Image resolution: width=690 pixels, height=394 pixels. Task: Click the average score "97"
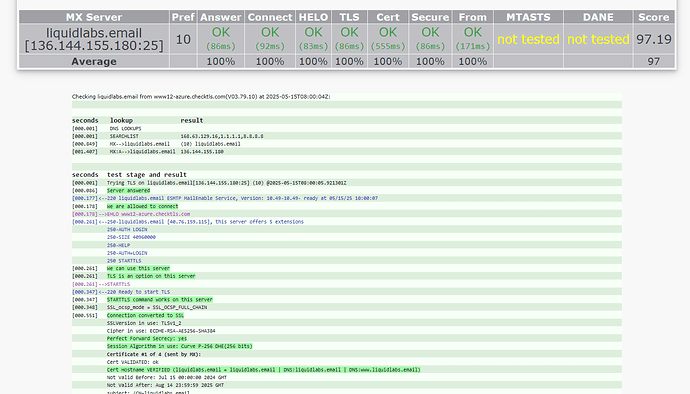click(653, 62)
